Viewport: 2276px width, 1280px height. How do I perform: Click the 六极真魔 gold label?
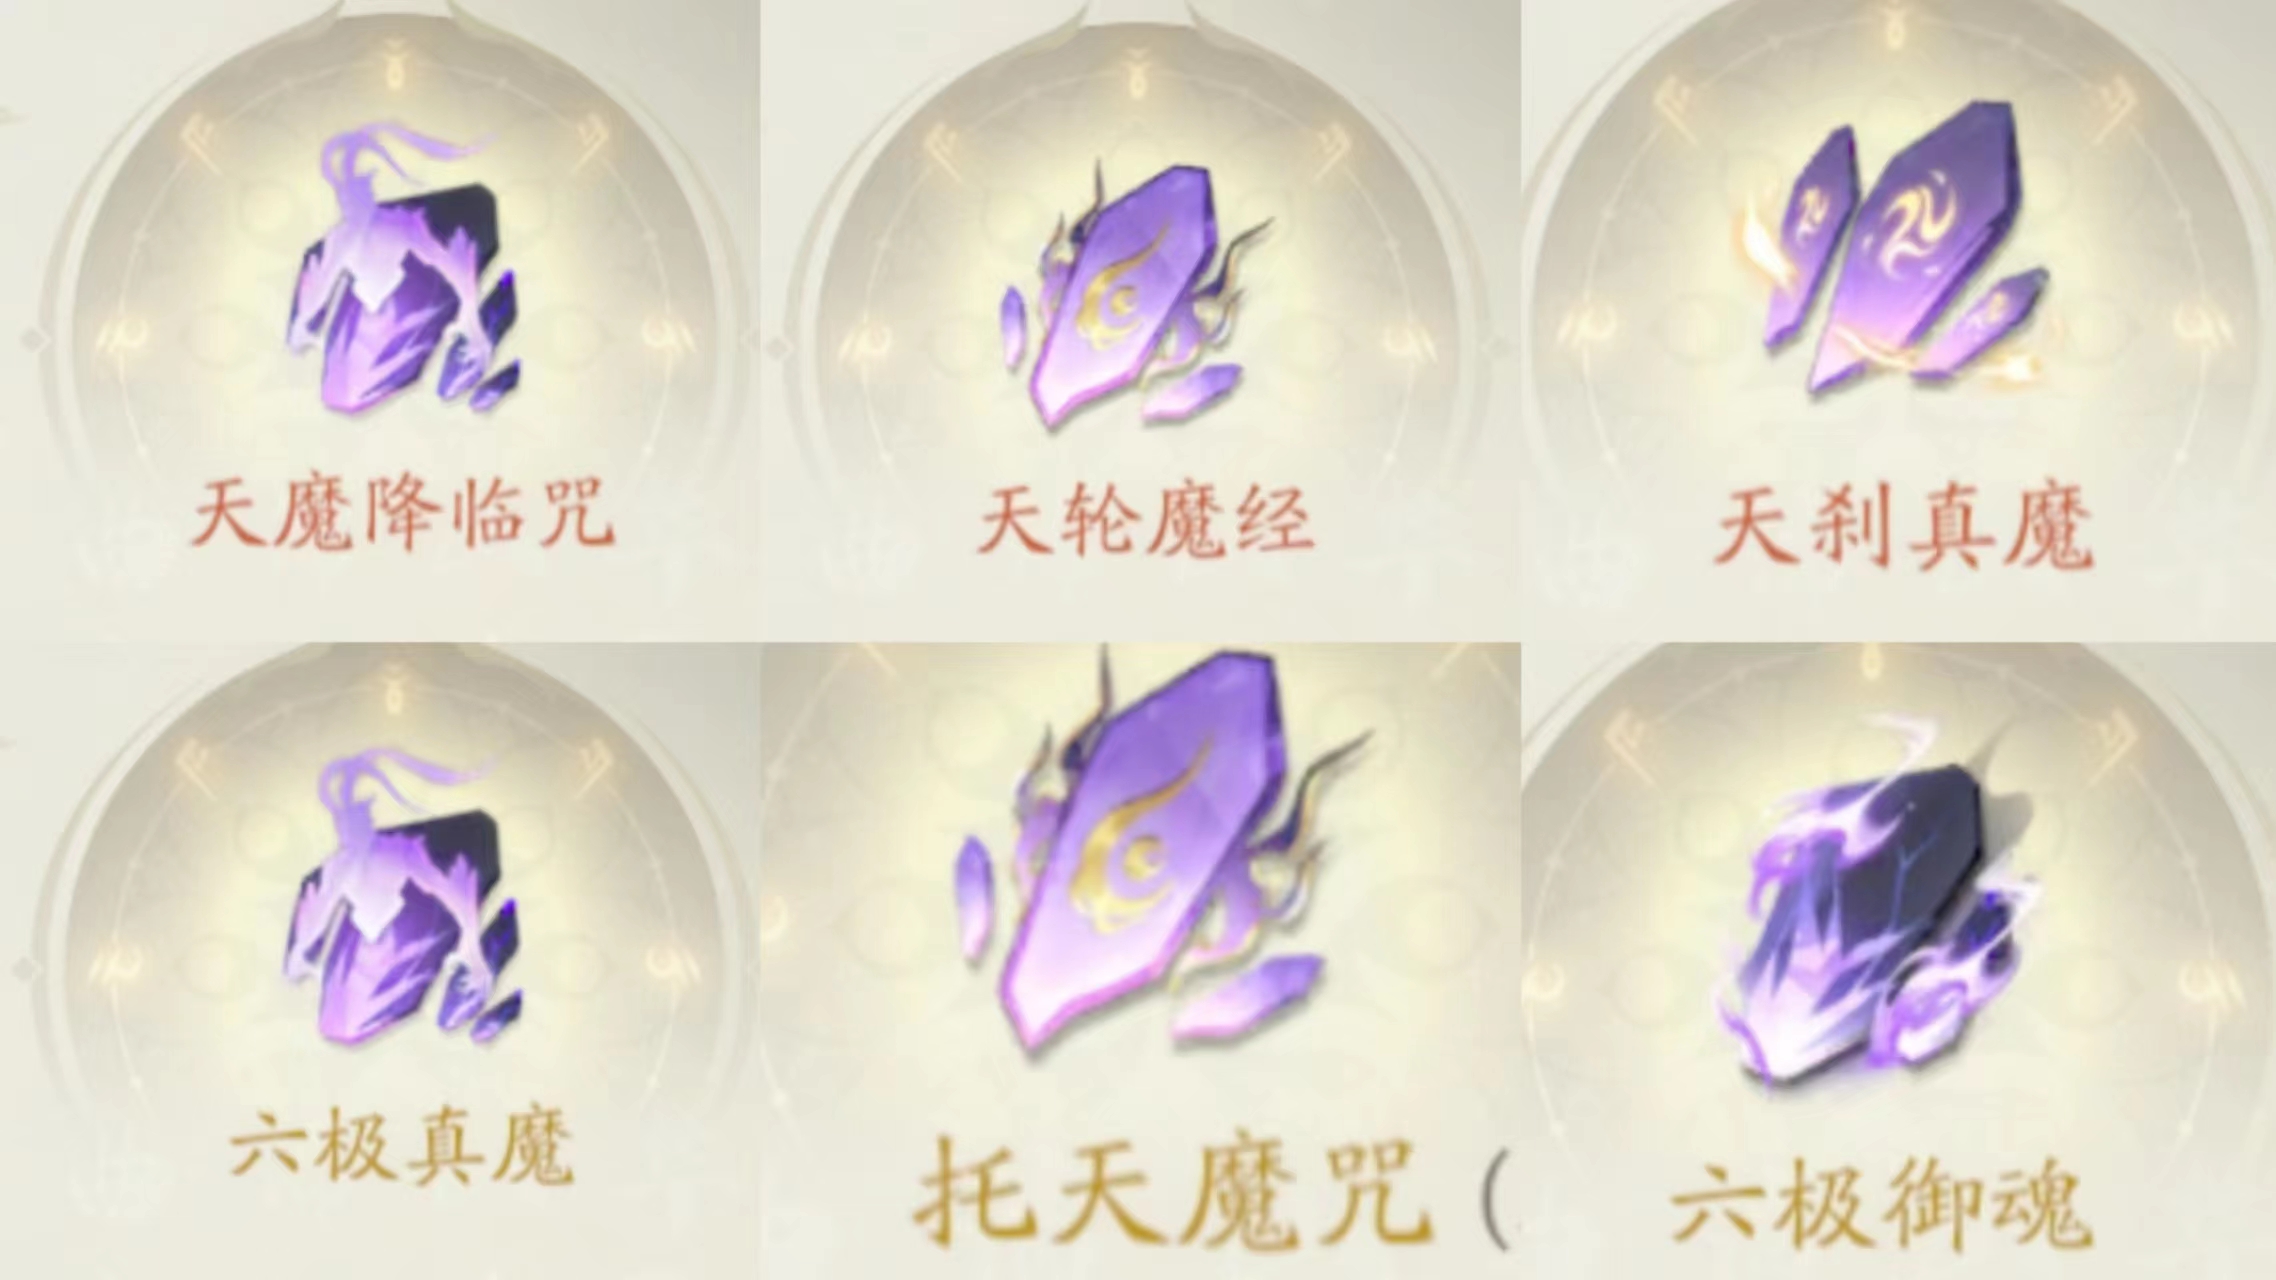pyautogui.click(x=403, y=1150)
